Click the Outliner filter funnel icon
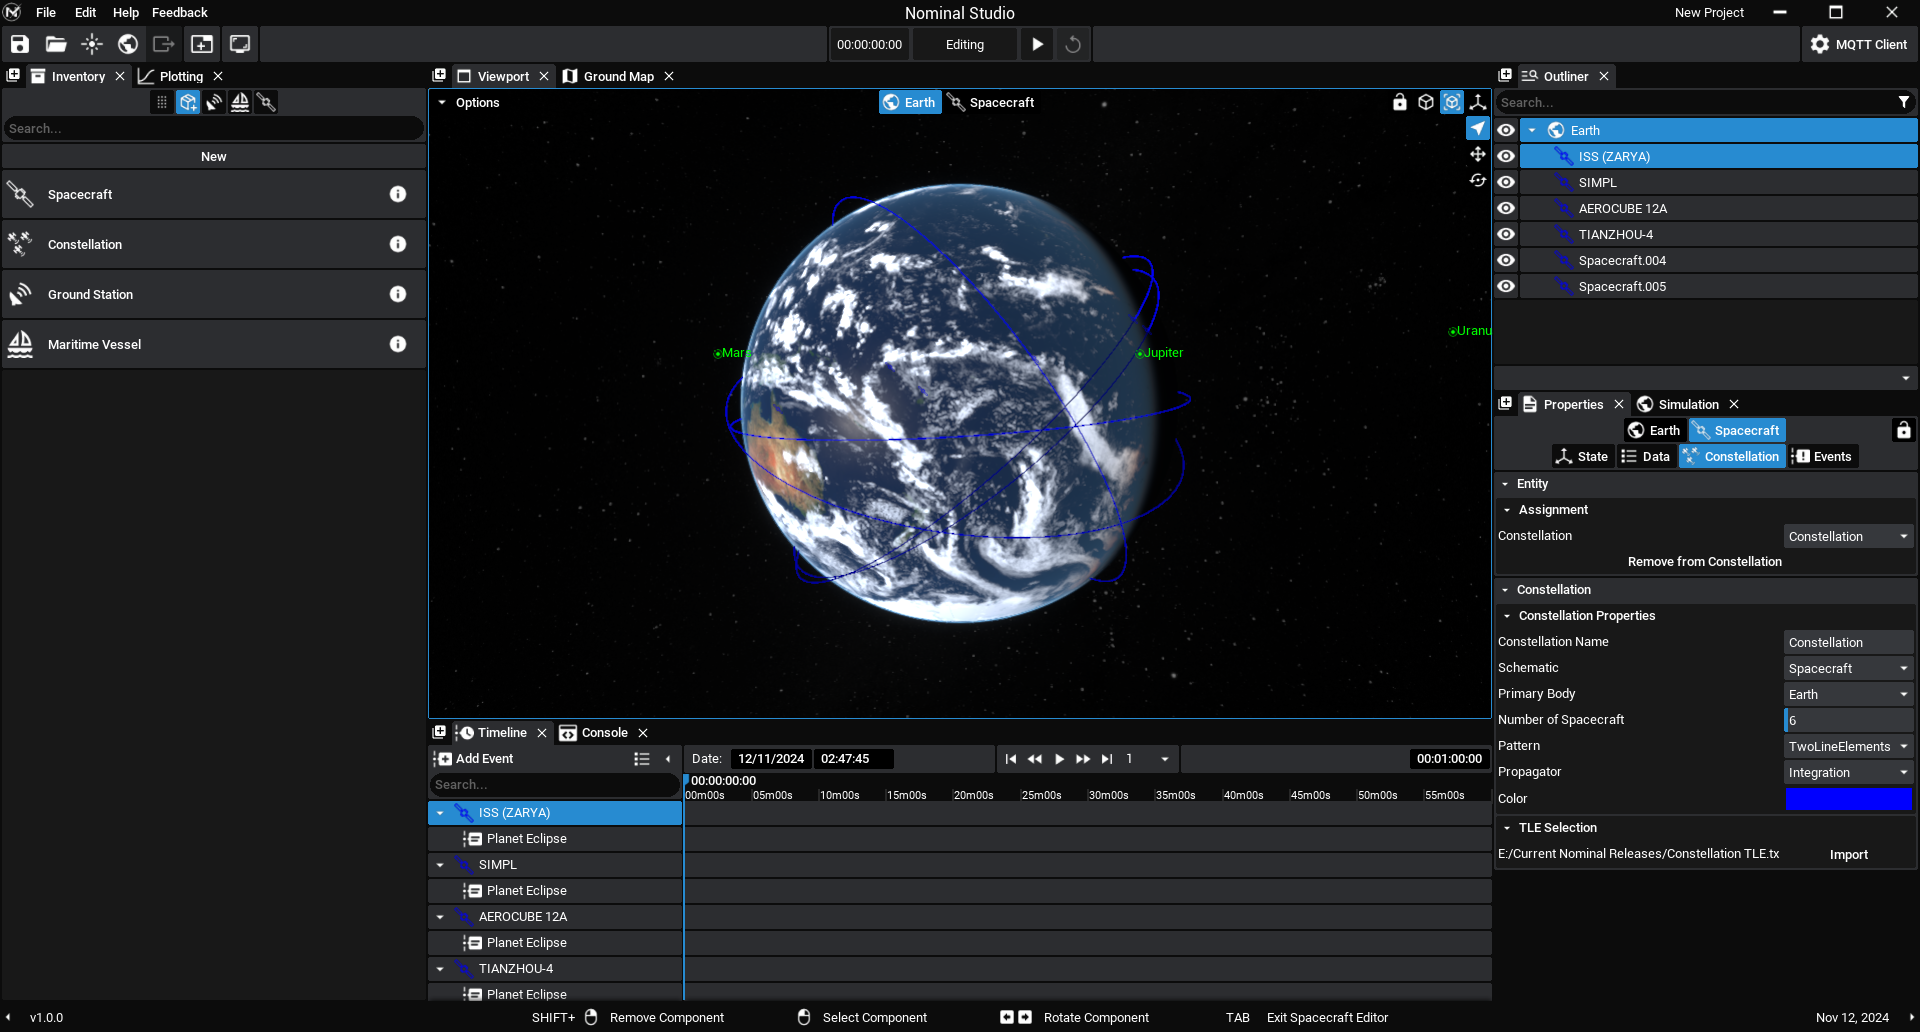 (x=1904, y=102)
